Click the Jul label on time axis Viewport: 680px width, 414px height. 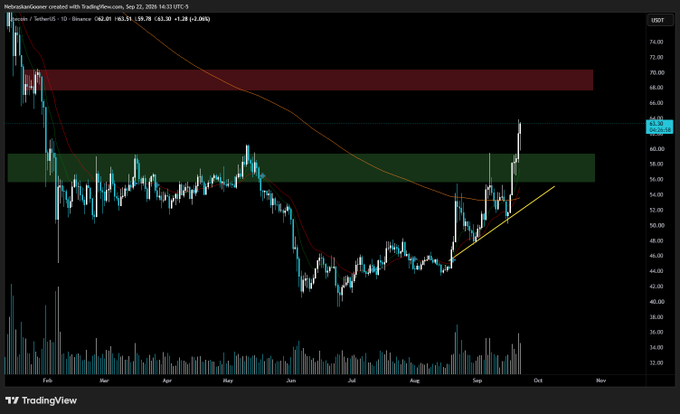pyautogui.click(x=352, y=381)
